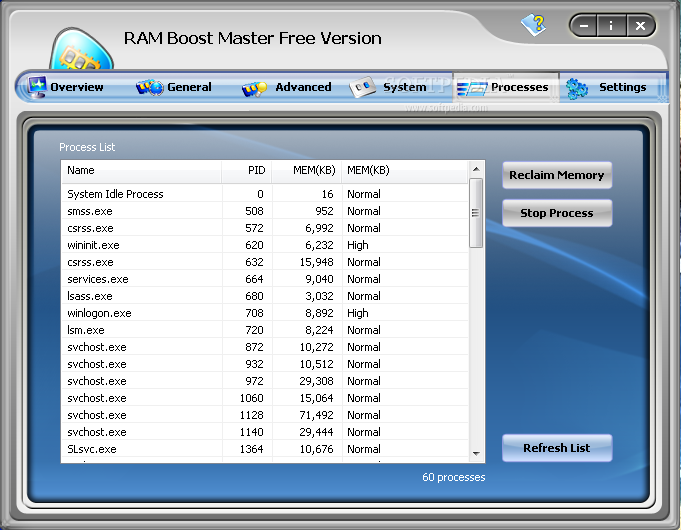Click the System tab's outlet icon
The height and width of the screenshot is (530, 681).
(x=362, y=87)
